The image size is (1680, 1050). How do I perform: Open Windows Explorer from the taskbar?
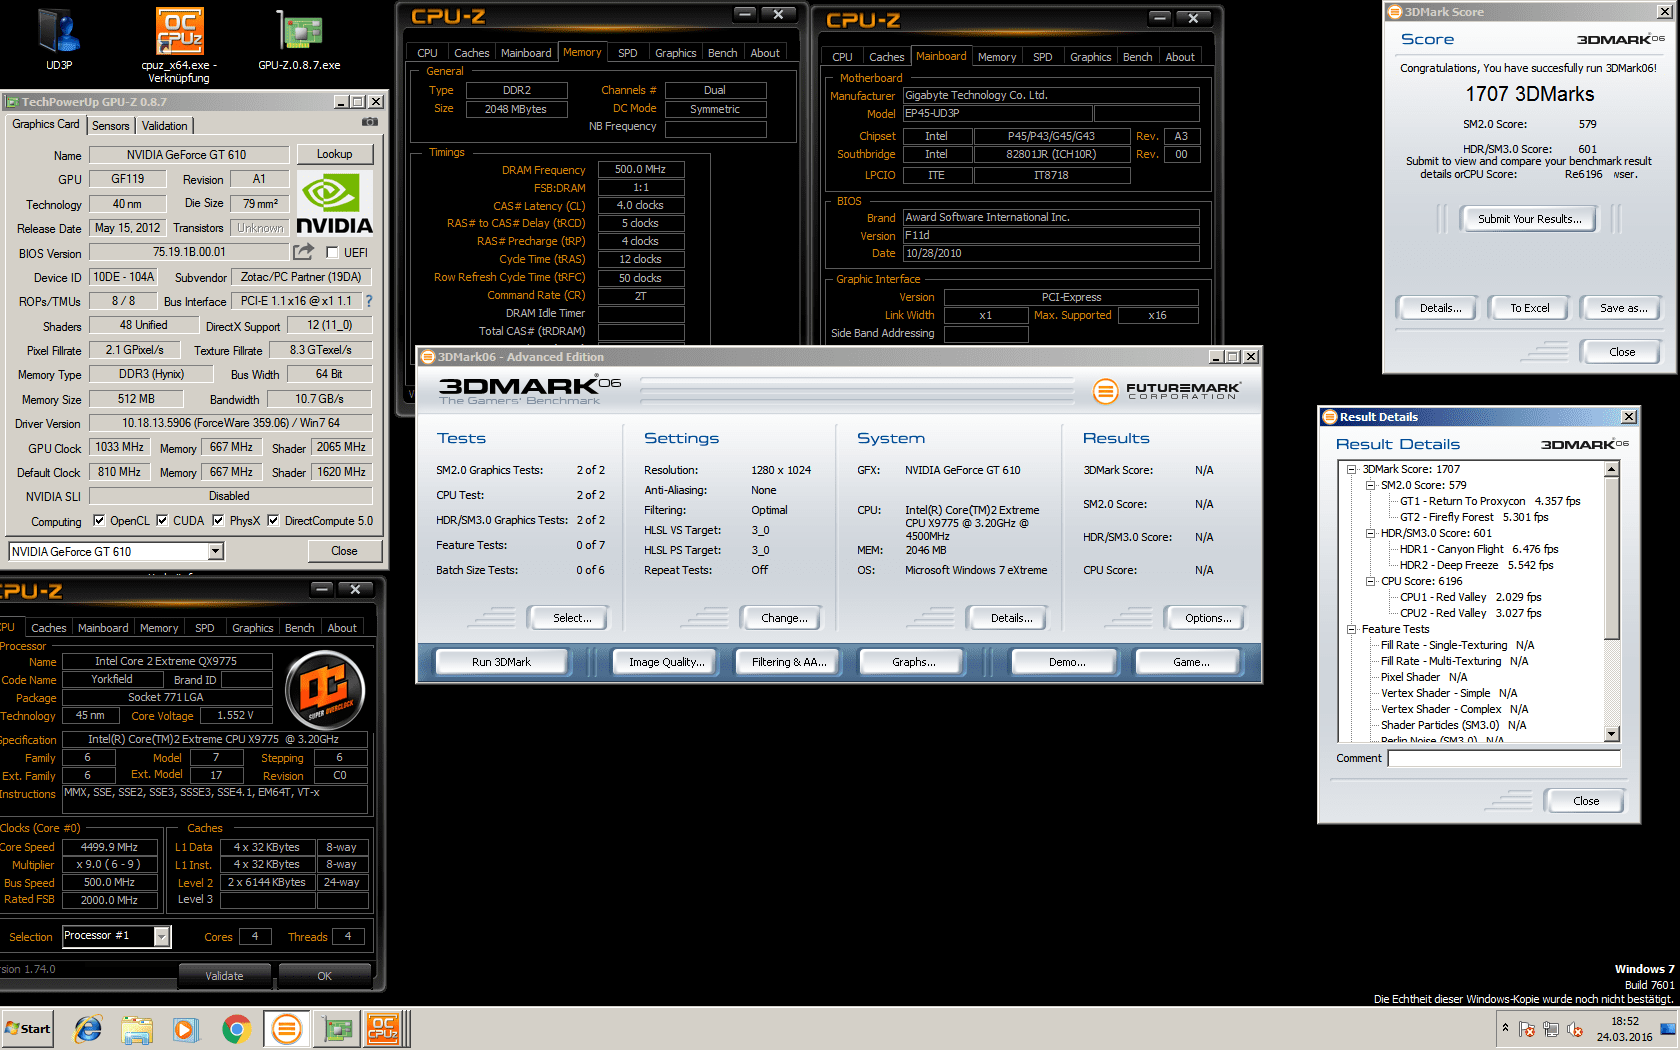[x=137, y=1028]
